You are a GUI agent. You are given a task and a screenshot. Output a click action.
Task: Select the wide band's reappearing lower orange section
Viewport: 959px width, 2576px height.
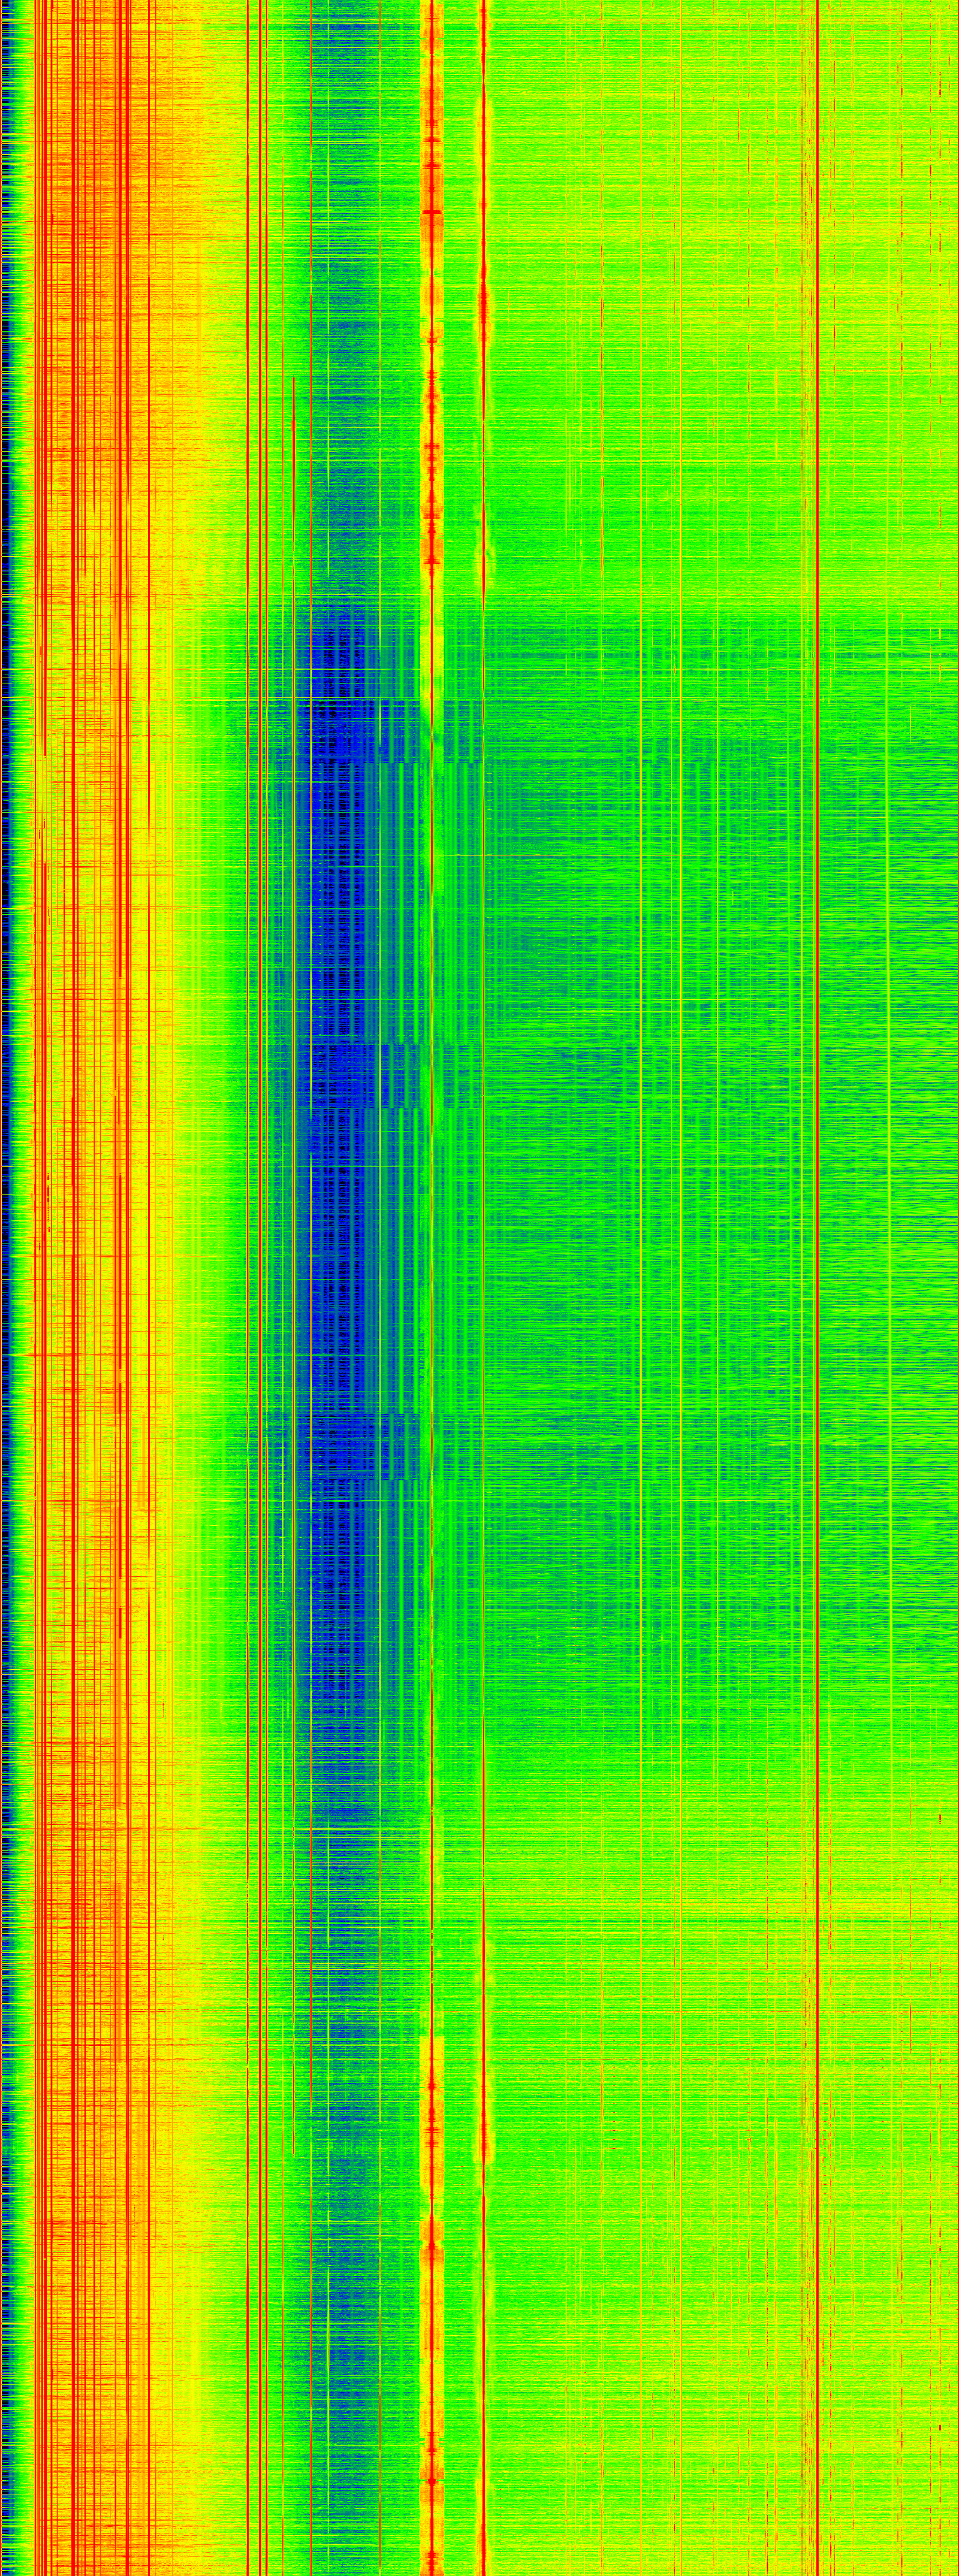(432, 2300)
